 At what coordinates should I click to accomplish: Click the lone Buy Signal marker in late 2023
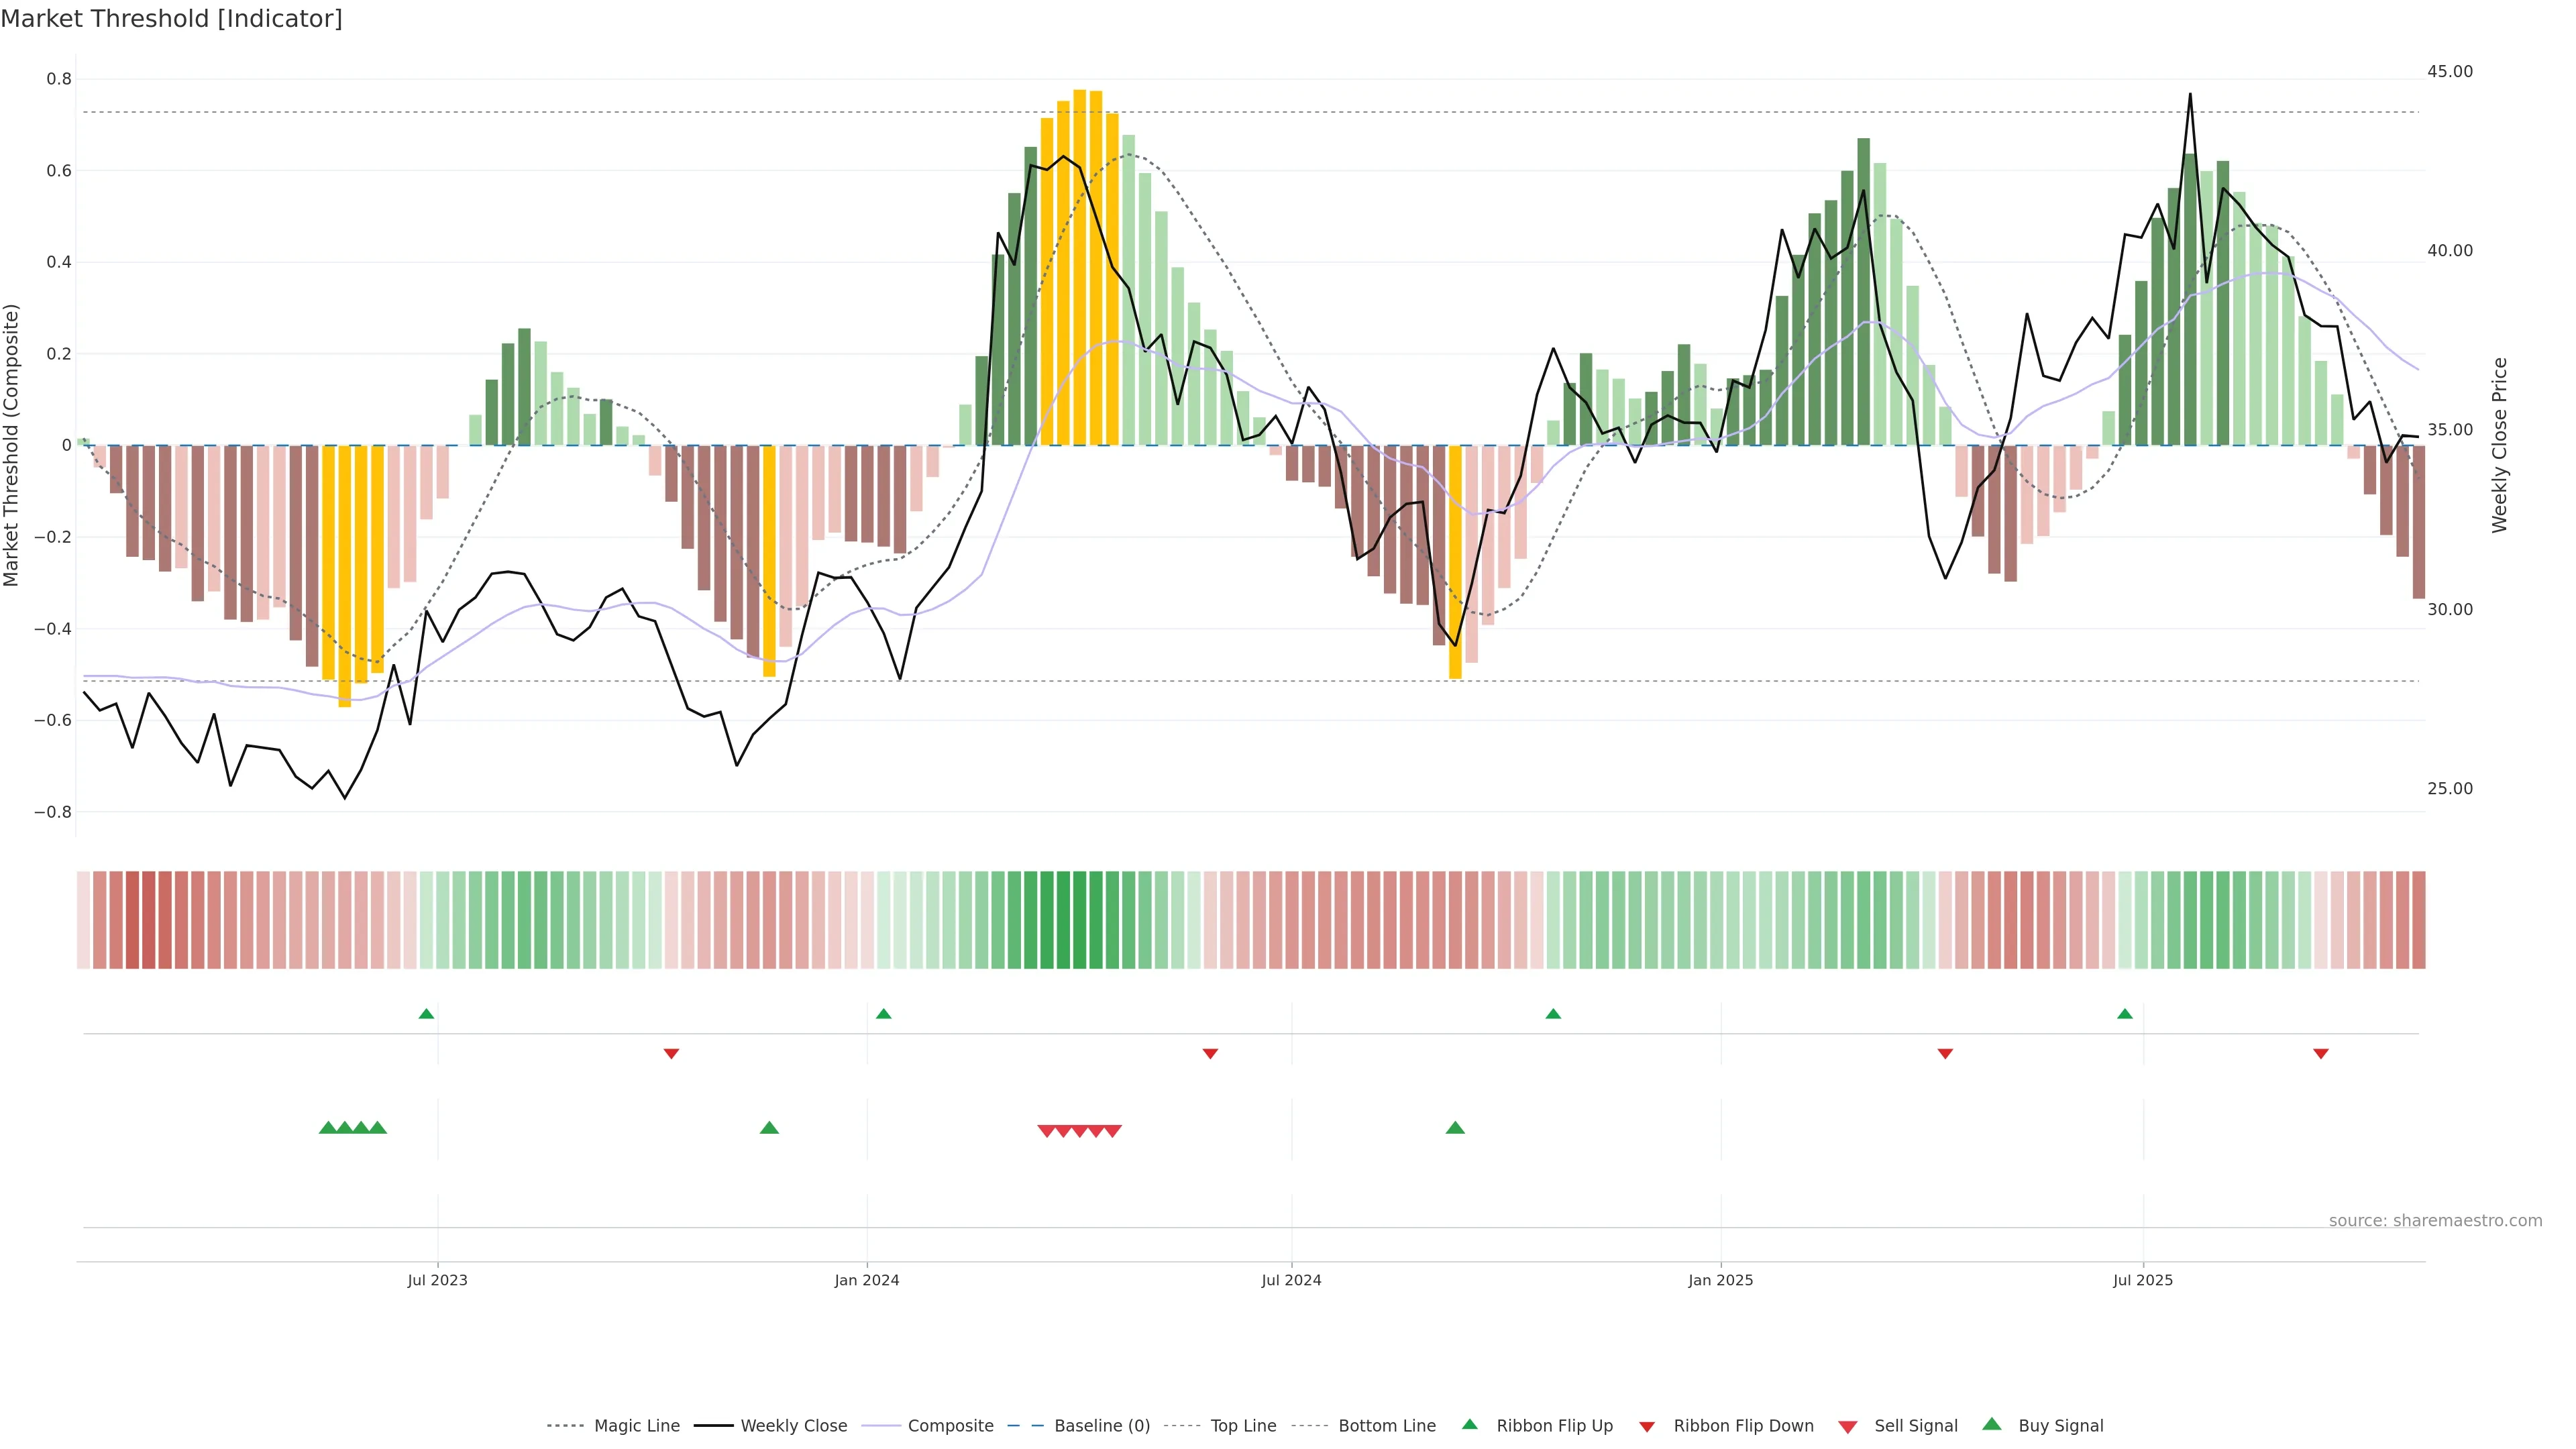(x=769, y=1128)
